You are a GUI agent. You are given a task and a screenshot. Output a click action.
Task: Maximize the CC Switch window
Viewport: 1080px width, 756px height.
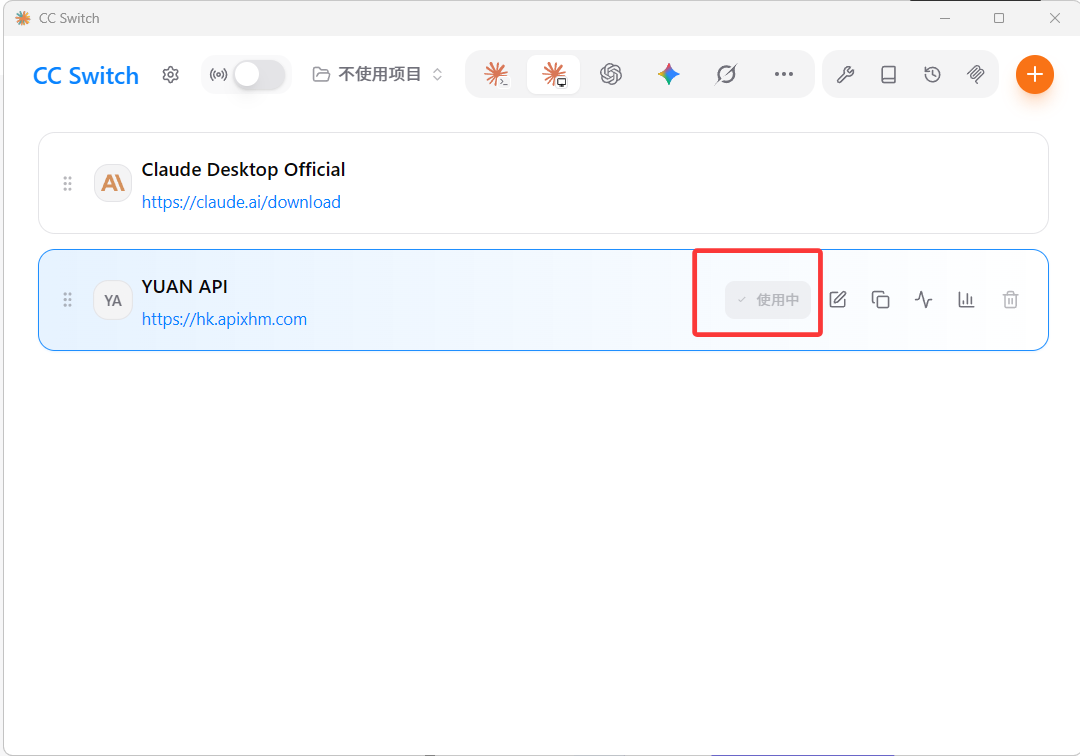(x=999, y=18)
